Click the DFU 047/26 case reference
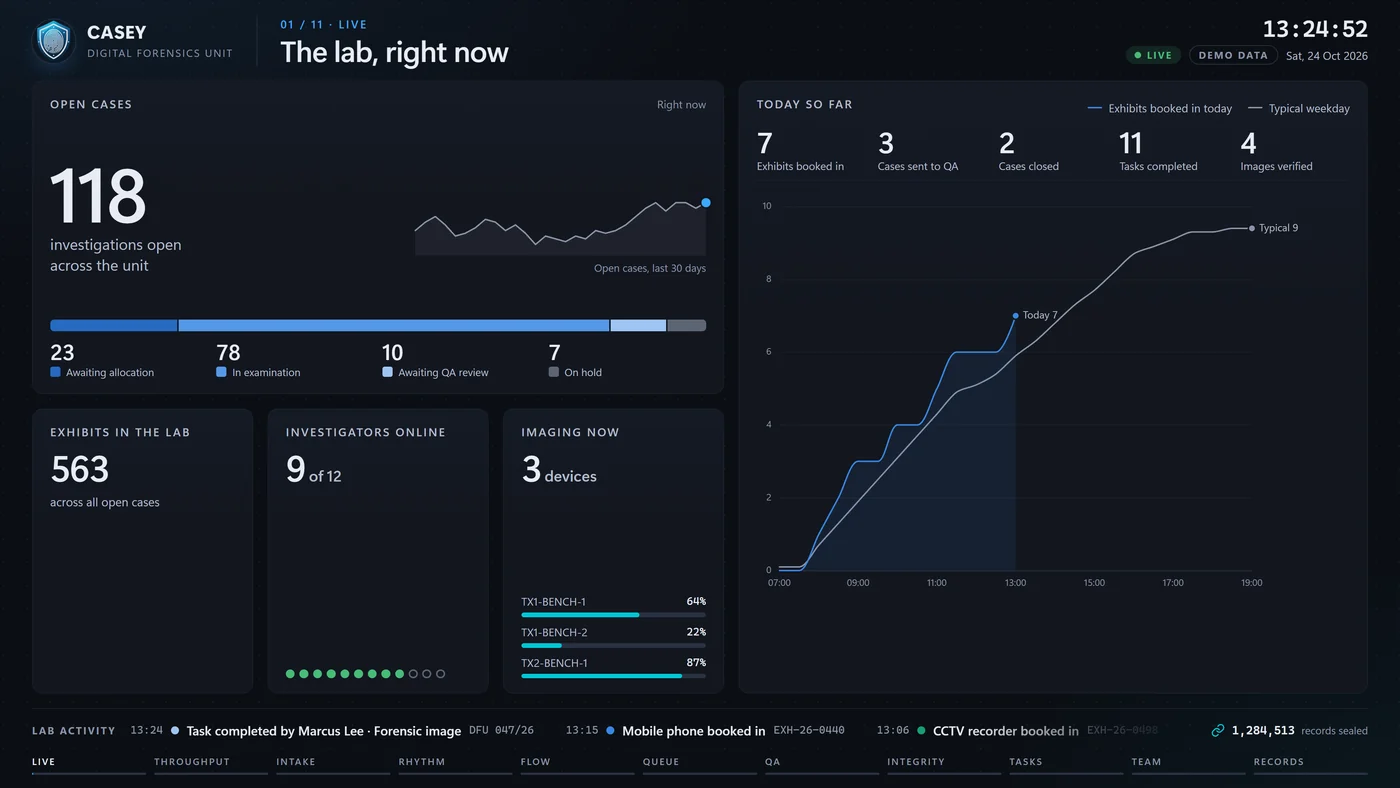 501,731
